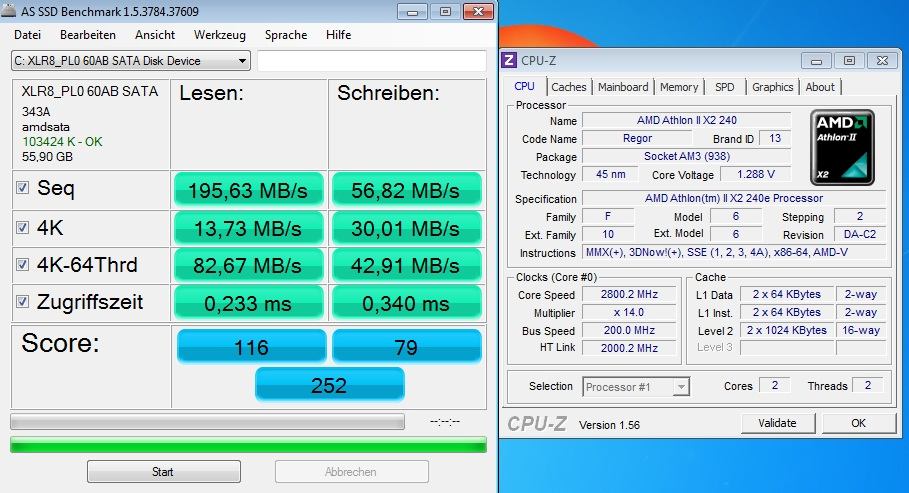Screen dimensions: 909x493
Task: Toggle the 4K-64Thrd test checkbox
Action: click(23, 264)
